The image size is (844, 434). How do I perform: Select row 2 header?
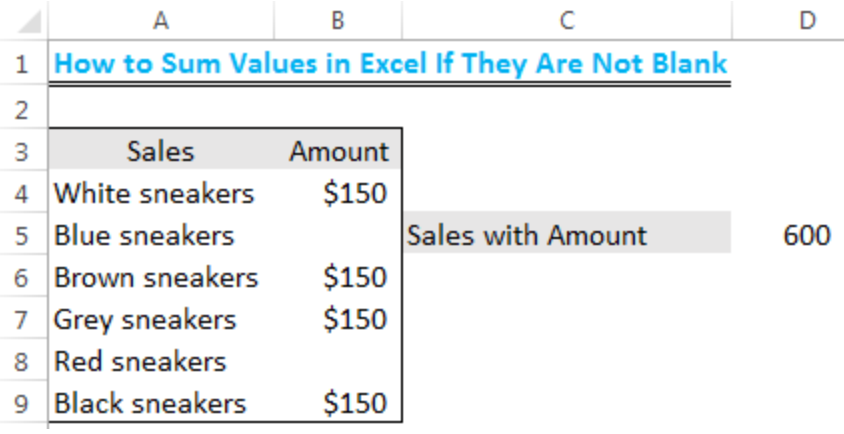[22, 108]
